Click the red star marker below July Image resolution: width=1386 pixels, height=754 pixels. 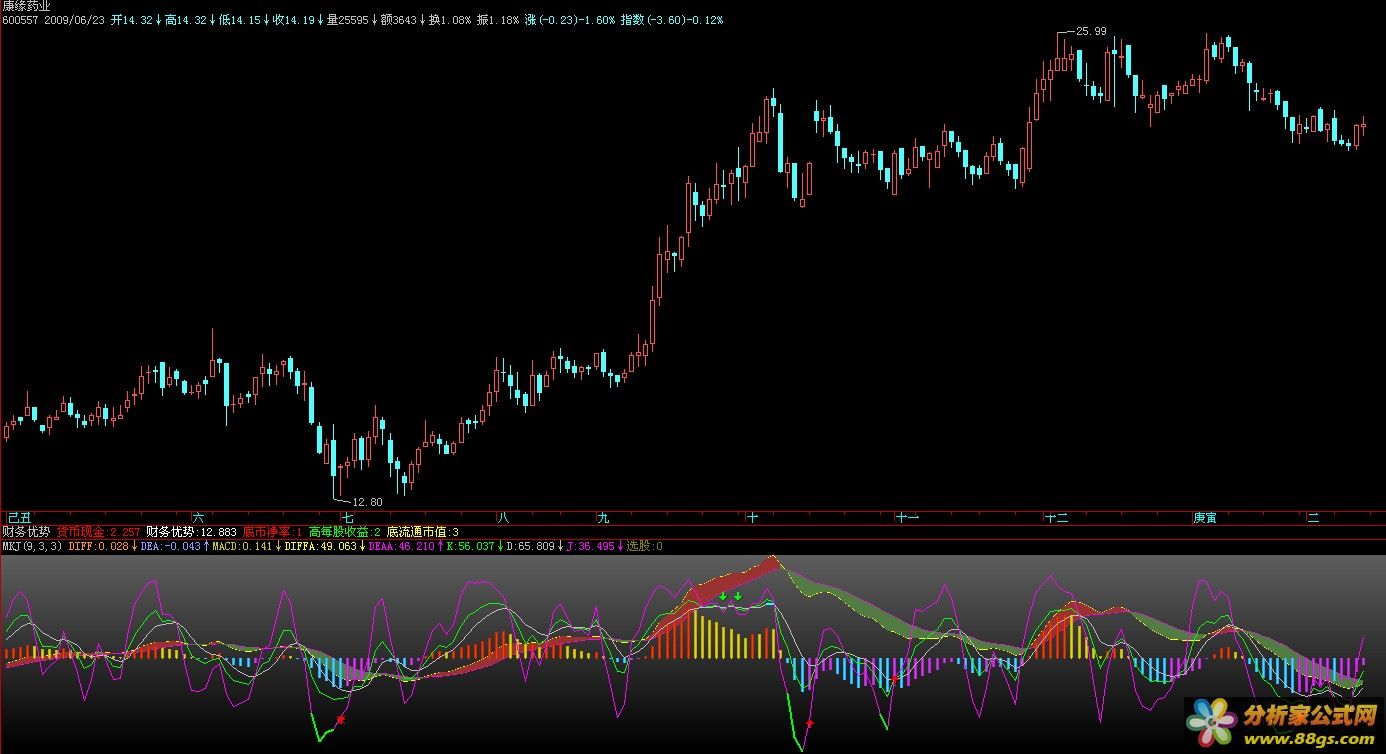coord(341,719)
